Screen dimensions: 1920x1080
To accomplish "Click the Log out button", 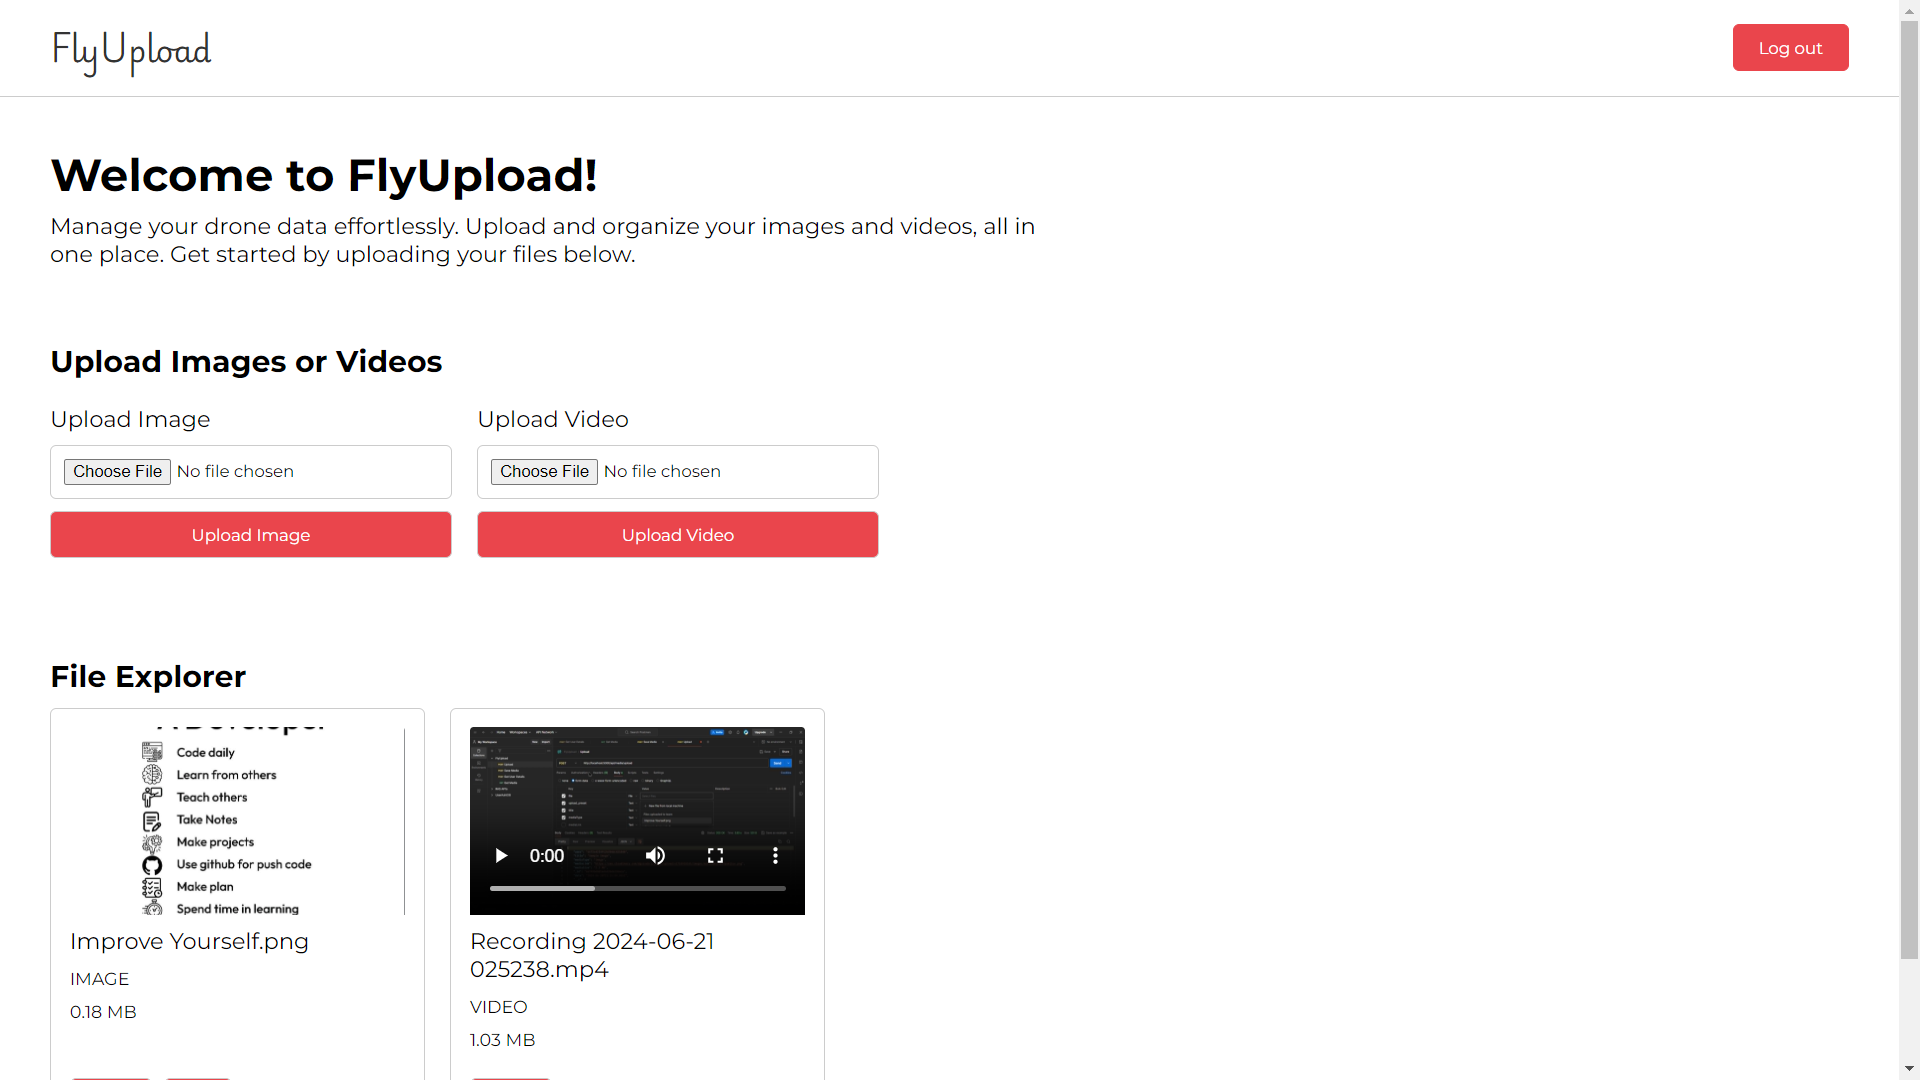I will tap(1790, 48).
